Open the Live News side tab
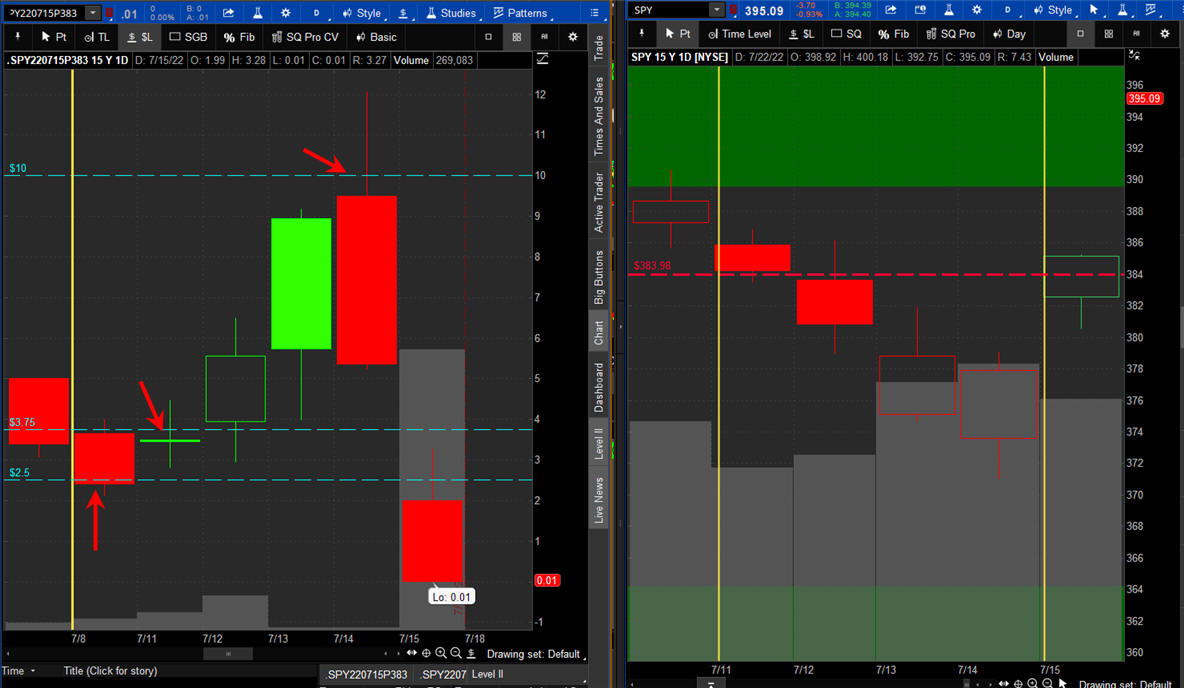Image resolution: width=1184 pixels, height=688 pixels. (598, 500)
